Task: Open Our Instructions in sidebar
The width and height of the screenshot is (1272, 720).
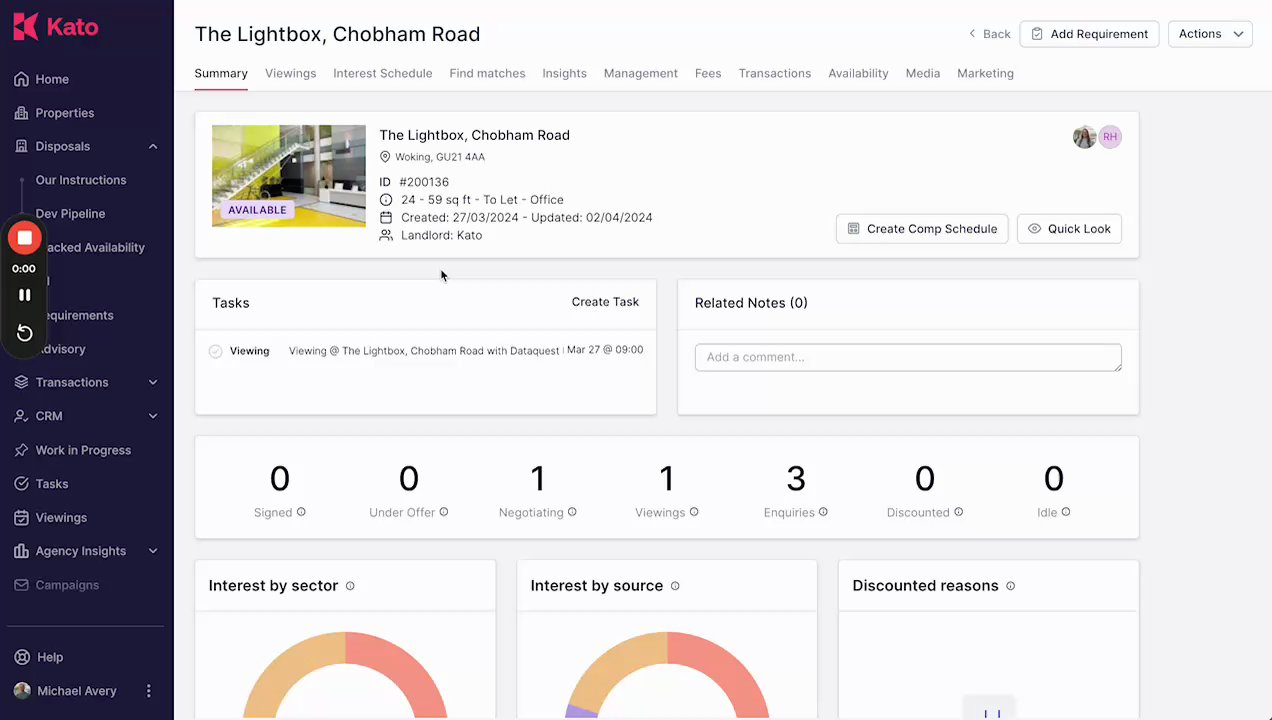Action: coord(81,180)
